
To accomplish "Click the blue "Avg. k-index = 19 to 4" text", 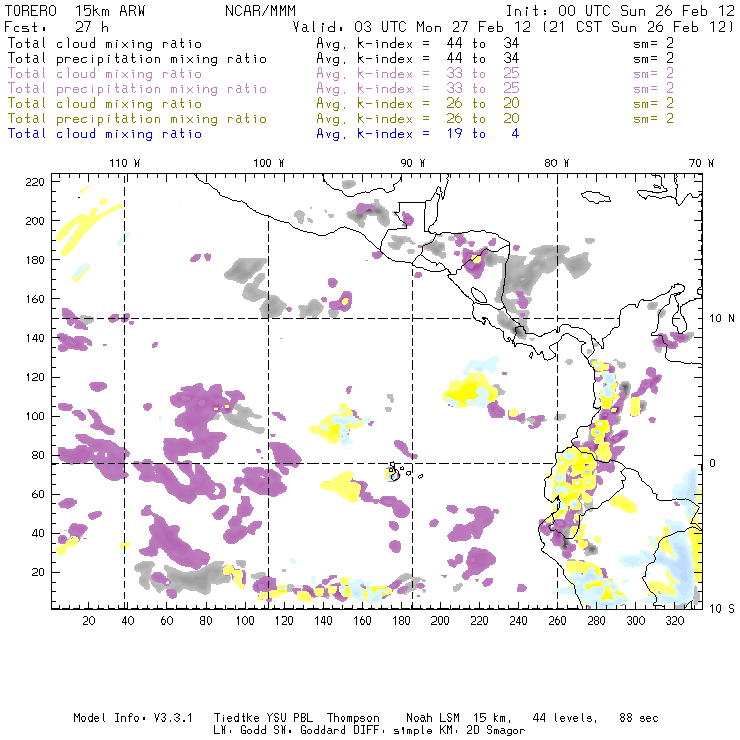I will (x=418, y=134).
